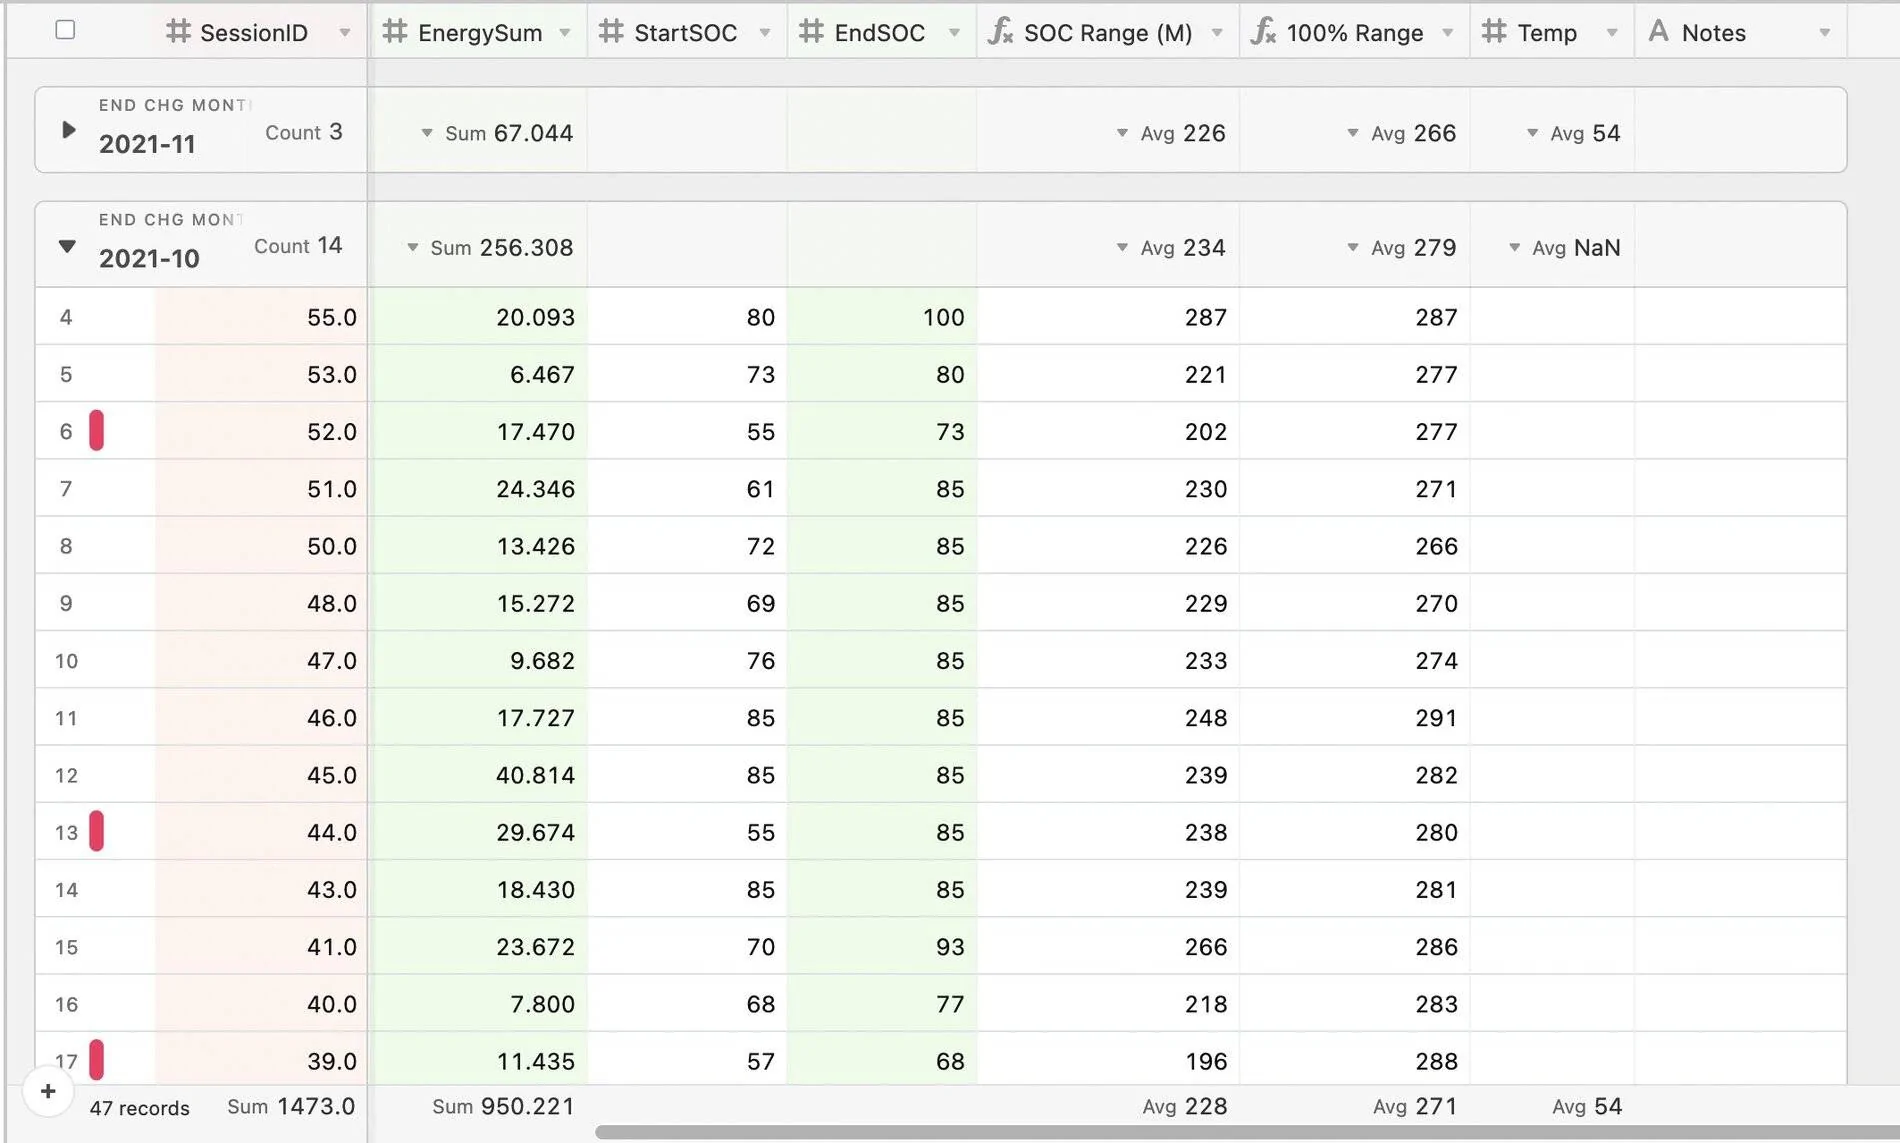Open the StartSOC column dropdown arrow
The image size is (1900, 1143).
(x=765, y=33)
